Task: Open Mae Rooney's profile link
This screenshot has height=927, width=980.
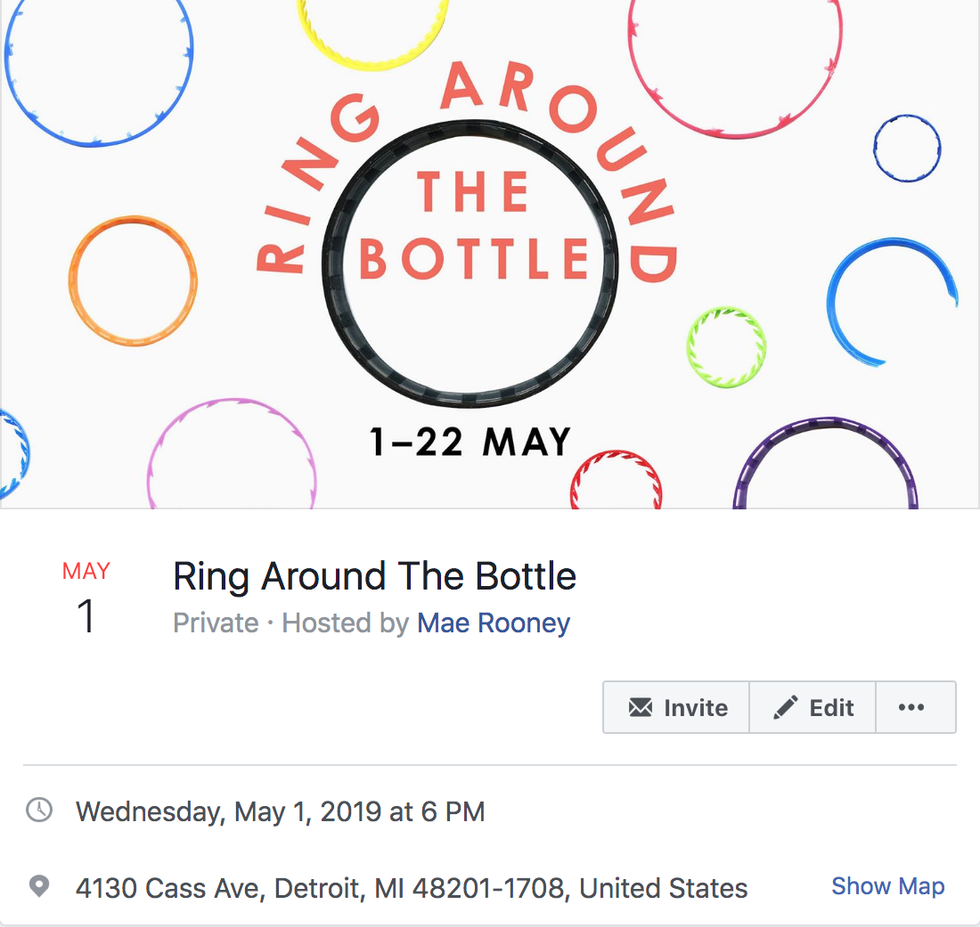Action: pyautogui.click(x=493, y=623)
